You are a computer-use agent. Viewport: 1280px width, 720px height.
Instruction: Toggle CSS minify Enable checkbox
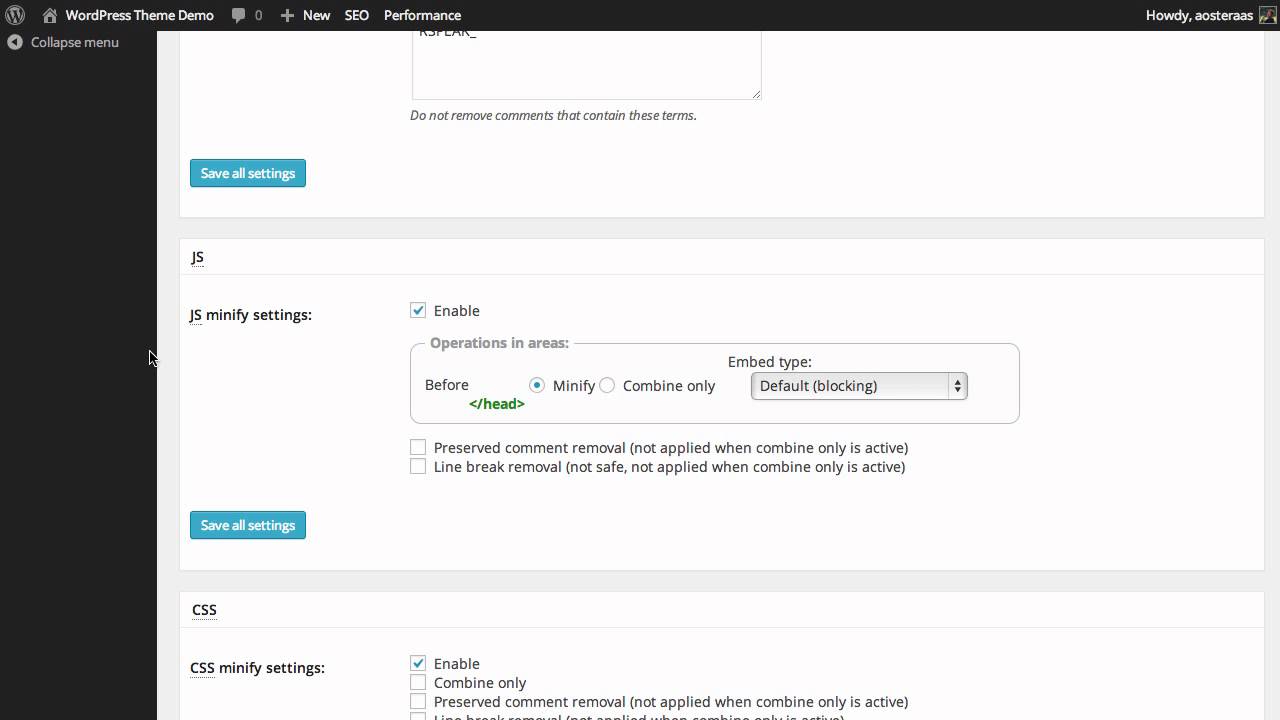418,663
